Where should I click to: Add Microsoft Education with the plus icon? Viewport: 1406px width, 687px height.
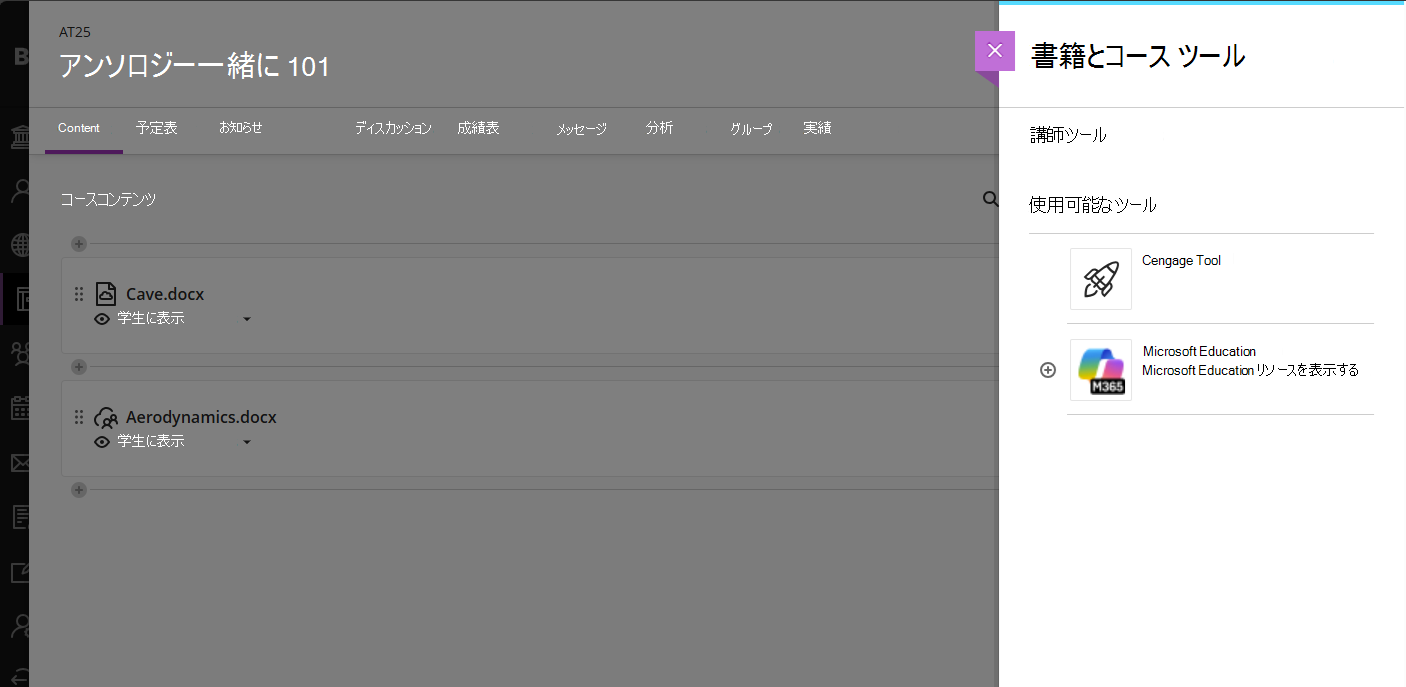[1048, 370]
